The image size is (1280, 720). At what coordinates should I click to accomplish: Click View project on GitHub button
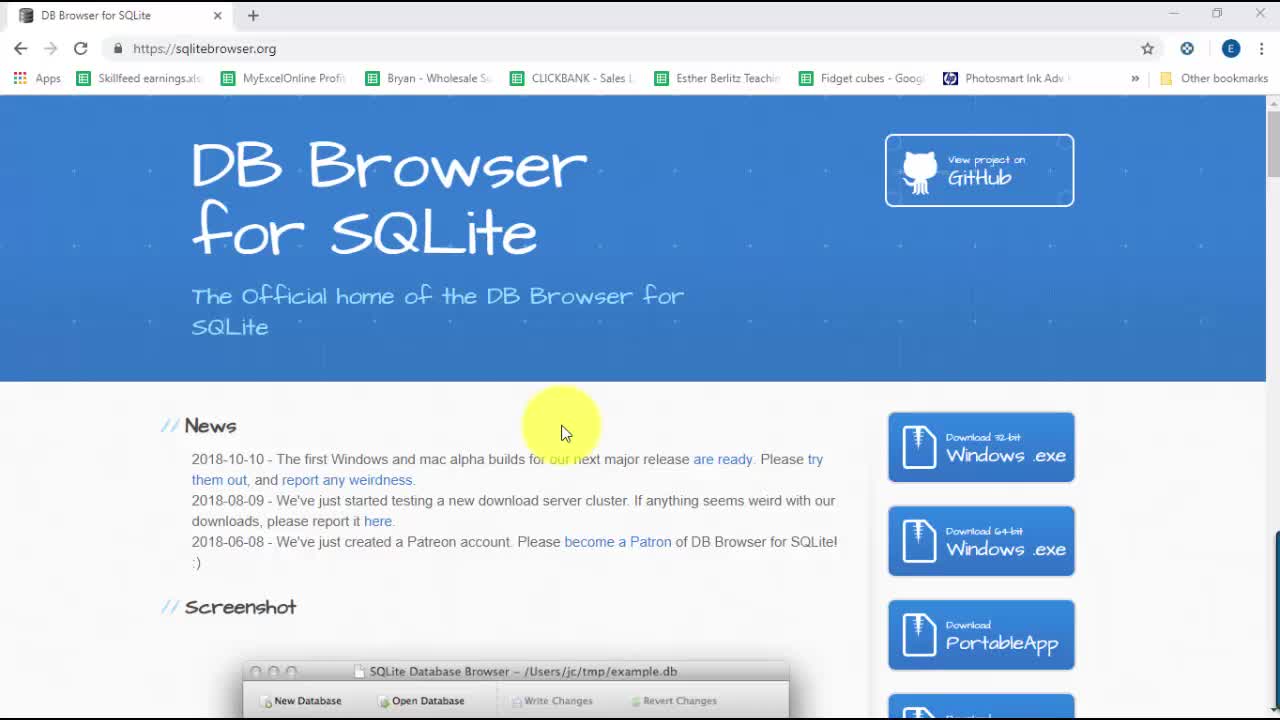[x=979, y=170]
